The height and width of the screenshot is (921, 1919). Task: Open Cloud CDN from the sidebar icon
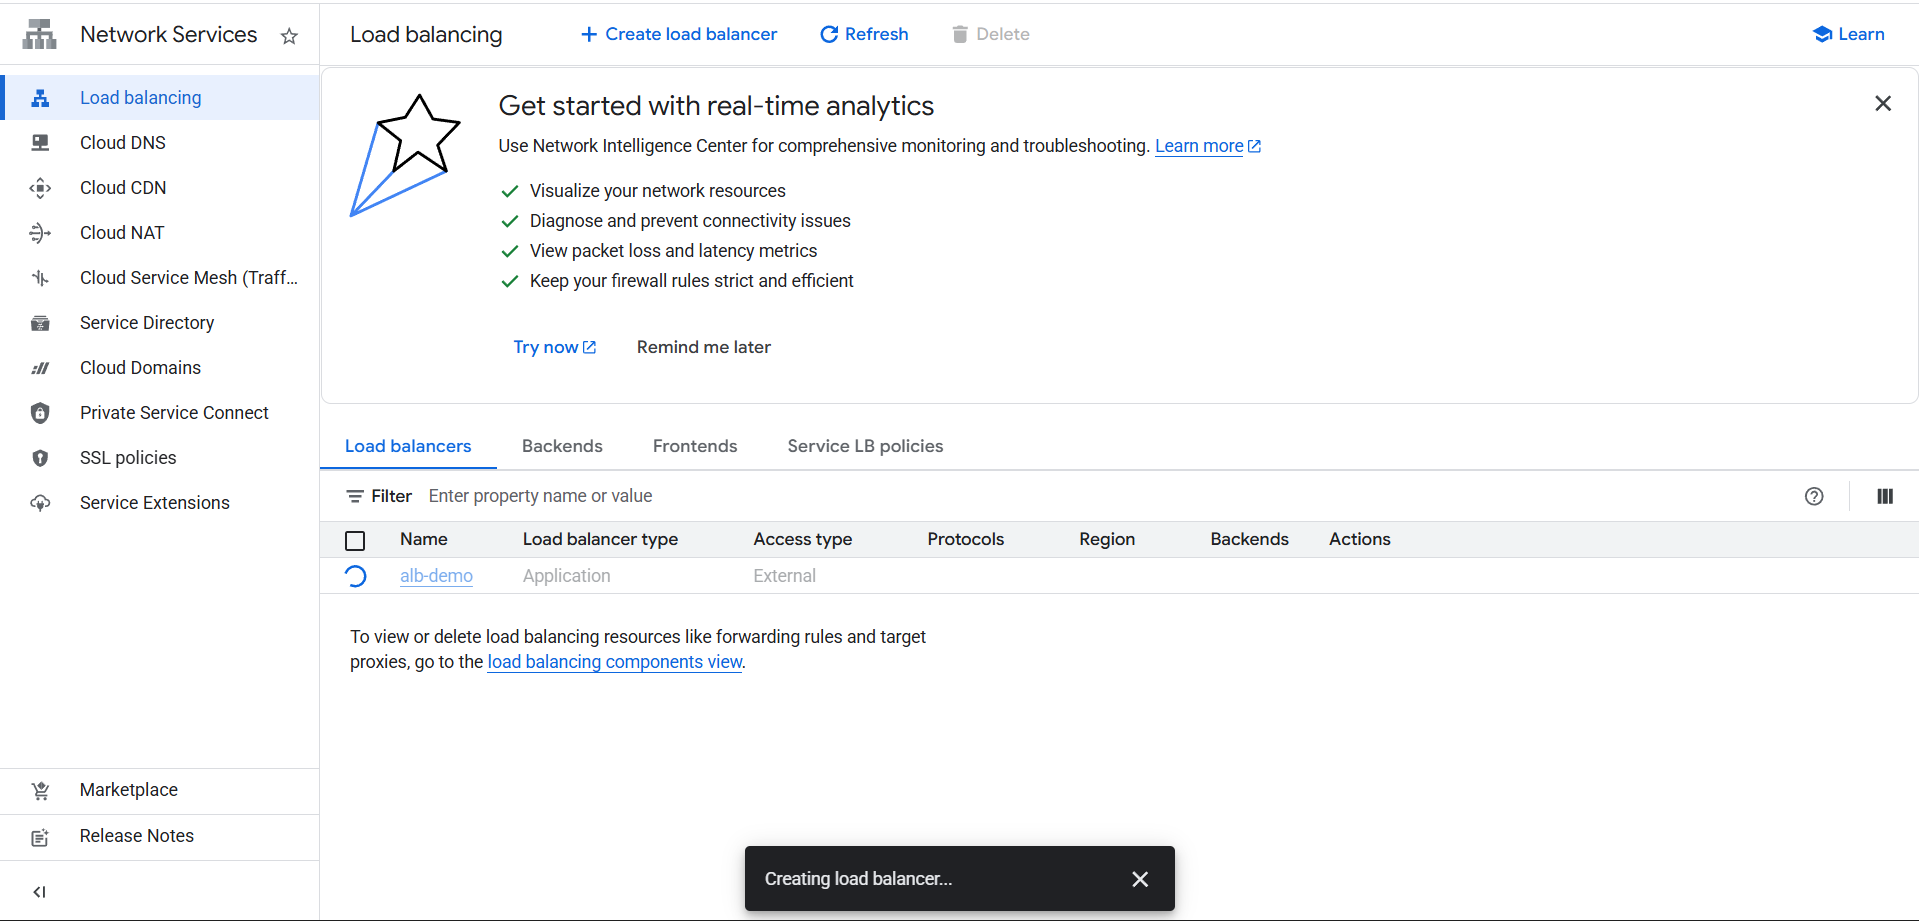click(x=40, y=188)
